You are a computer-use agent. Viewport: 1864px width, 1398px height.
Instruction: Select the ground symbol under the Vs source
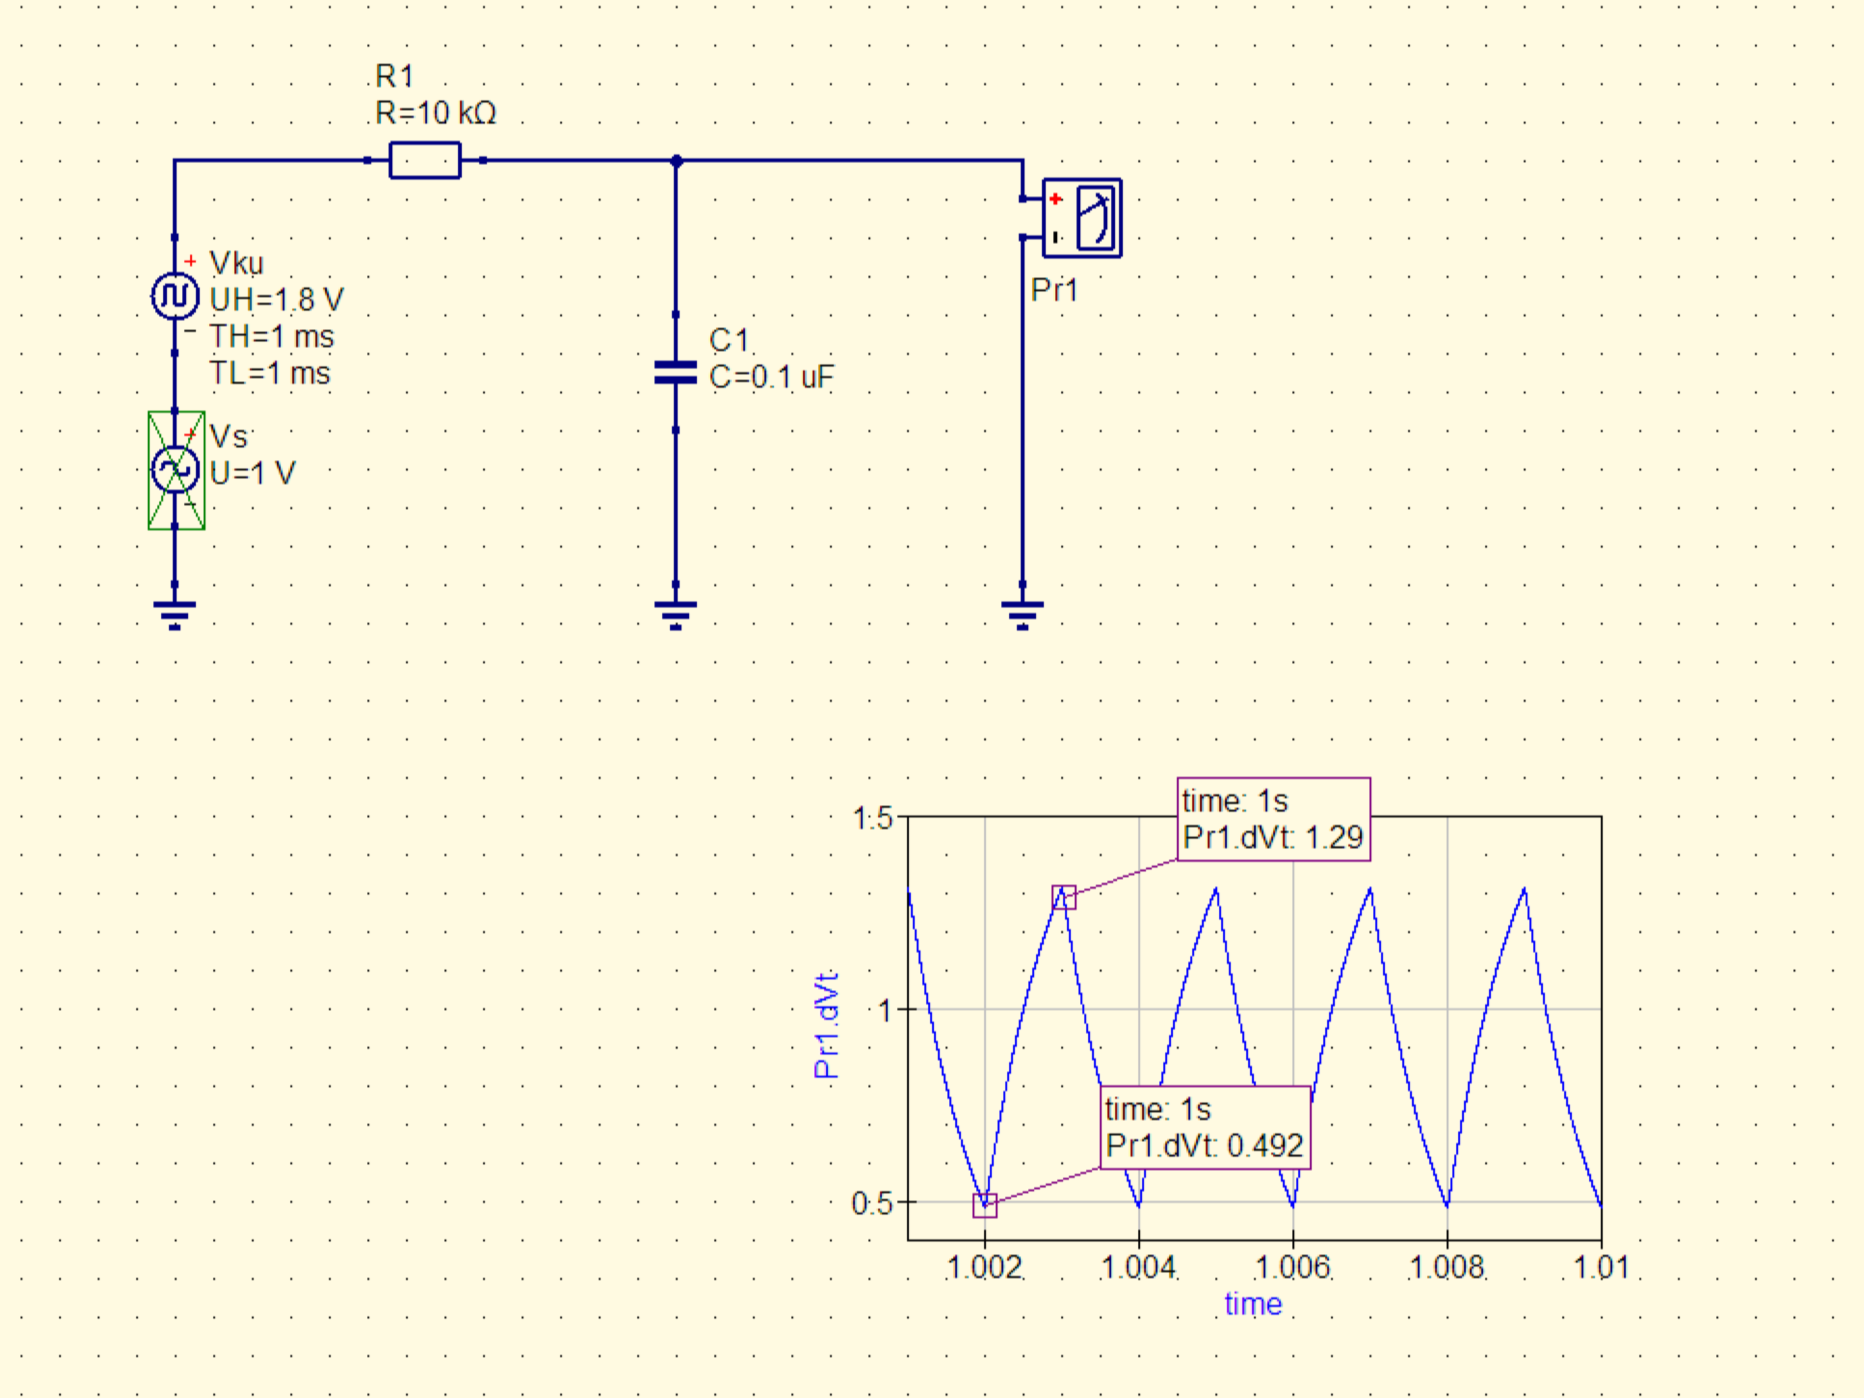(x=175, y=610)
